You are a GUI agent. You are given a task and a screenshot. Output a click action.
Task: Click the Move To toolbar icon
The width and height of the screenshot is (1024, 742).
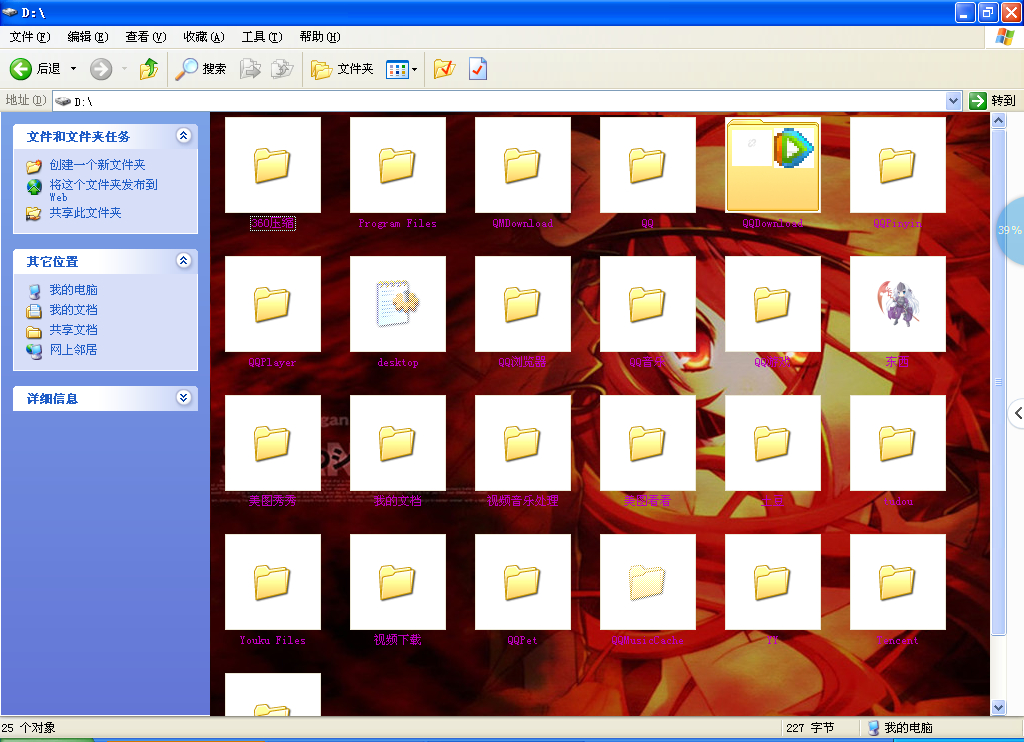(x=250, y=69)
